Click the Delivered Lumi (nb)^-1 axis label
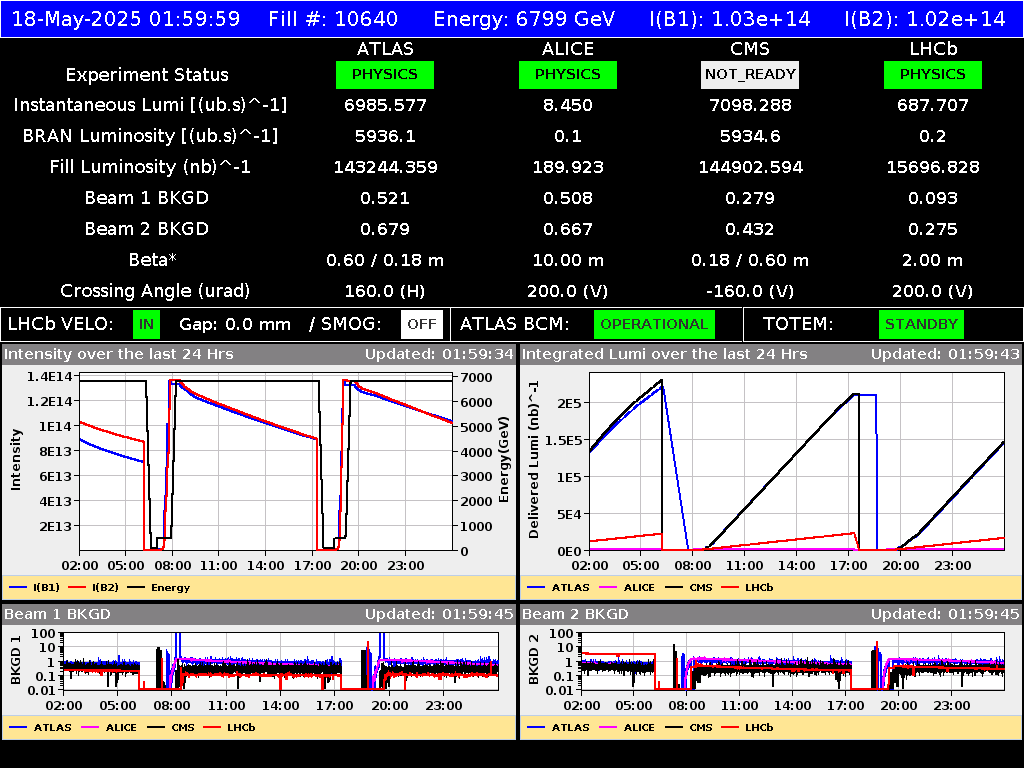 (534, 460)
